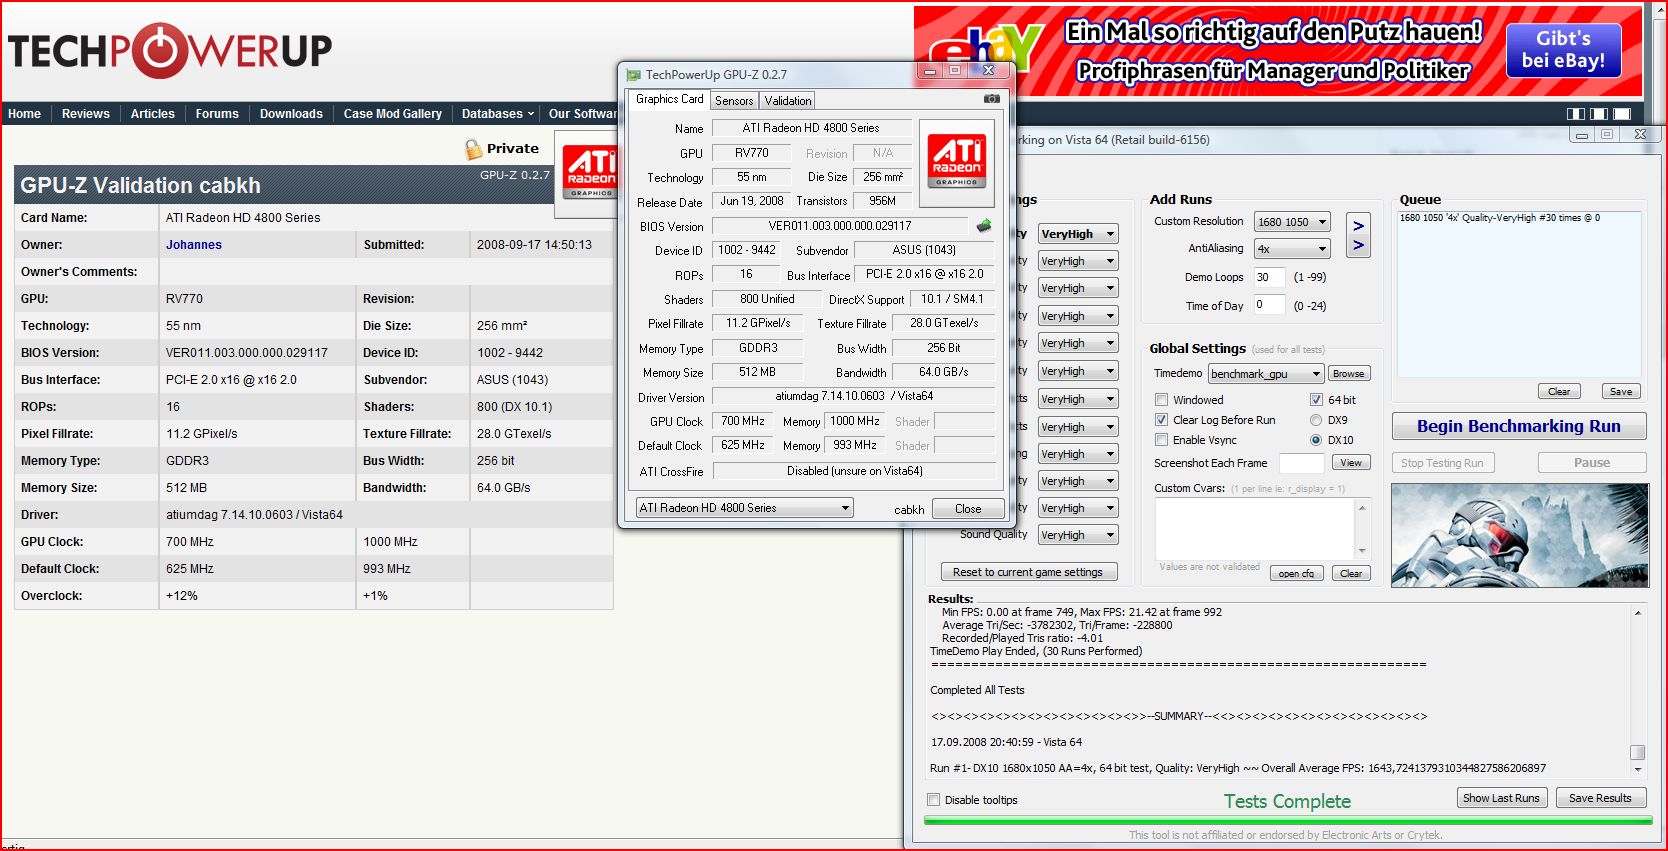Select the DX9 radio button
The width and height of the screenshot is (1668, 851).
click(x=1316, y=420)
